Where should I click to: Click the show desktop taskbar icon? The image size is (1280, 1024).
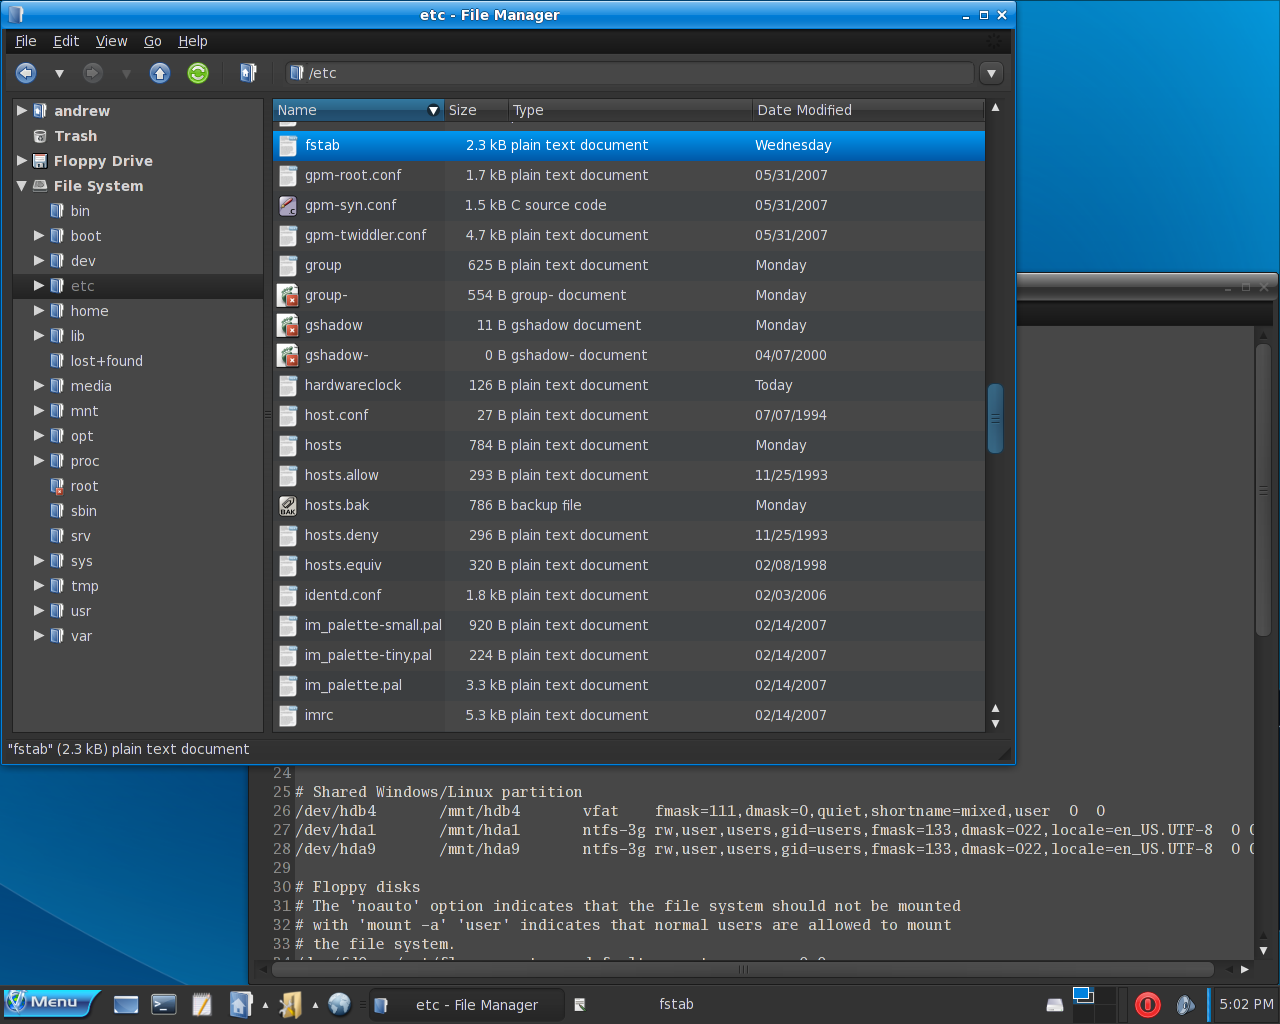point(126,1004)
